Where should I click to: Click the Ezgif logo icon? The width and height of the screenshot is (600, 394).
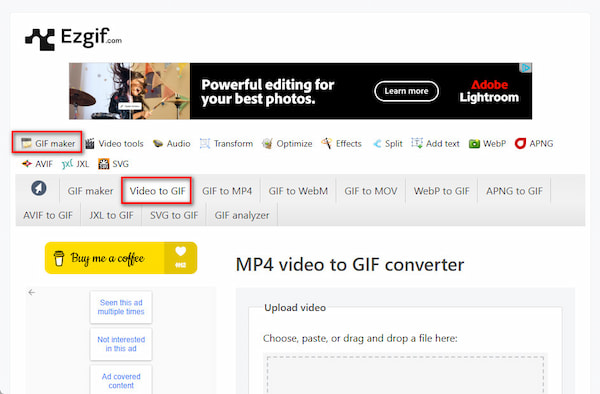pos(40,39)
